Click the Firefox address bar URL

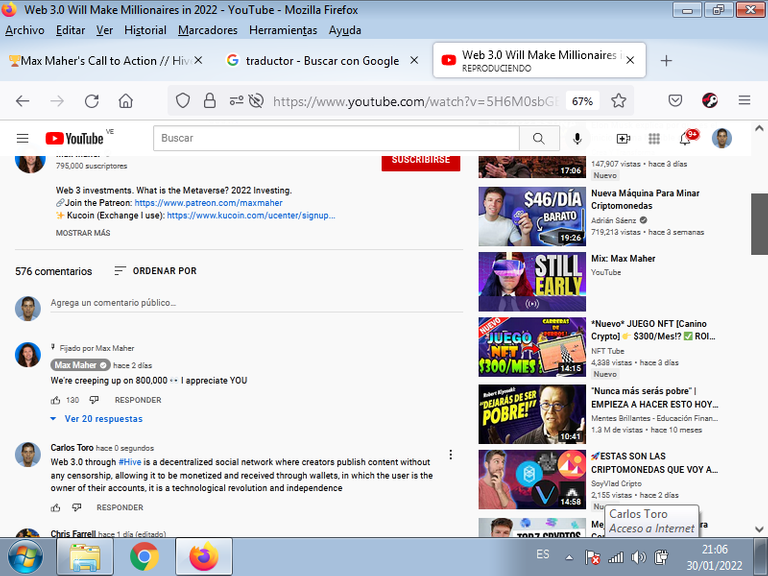415,101
